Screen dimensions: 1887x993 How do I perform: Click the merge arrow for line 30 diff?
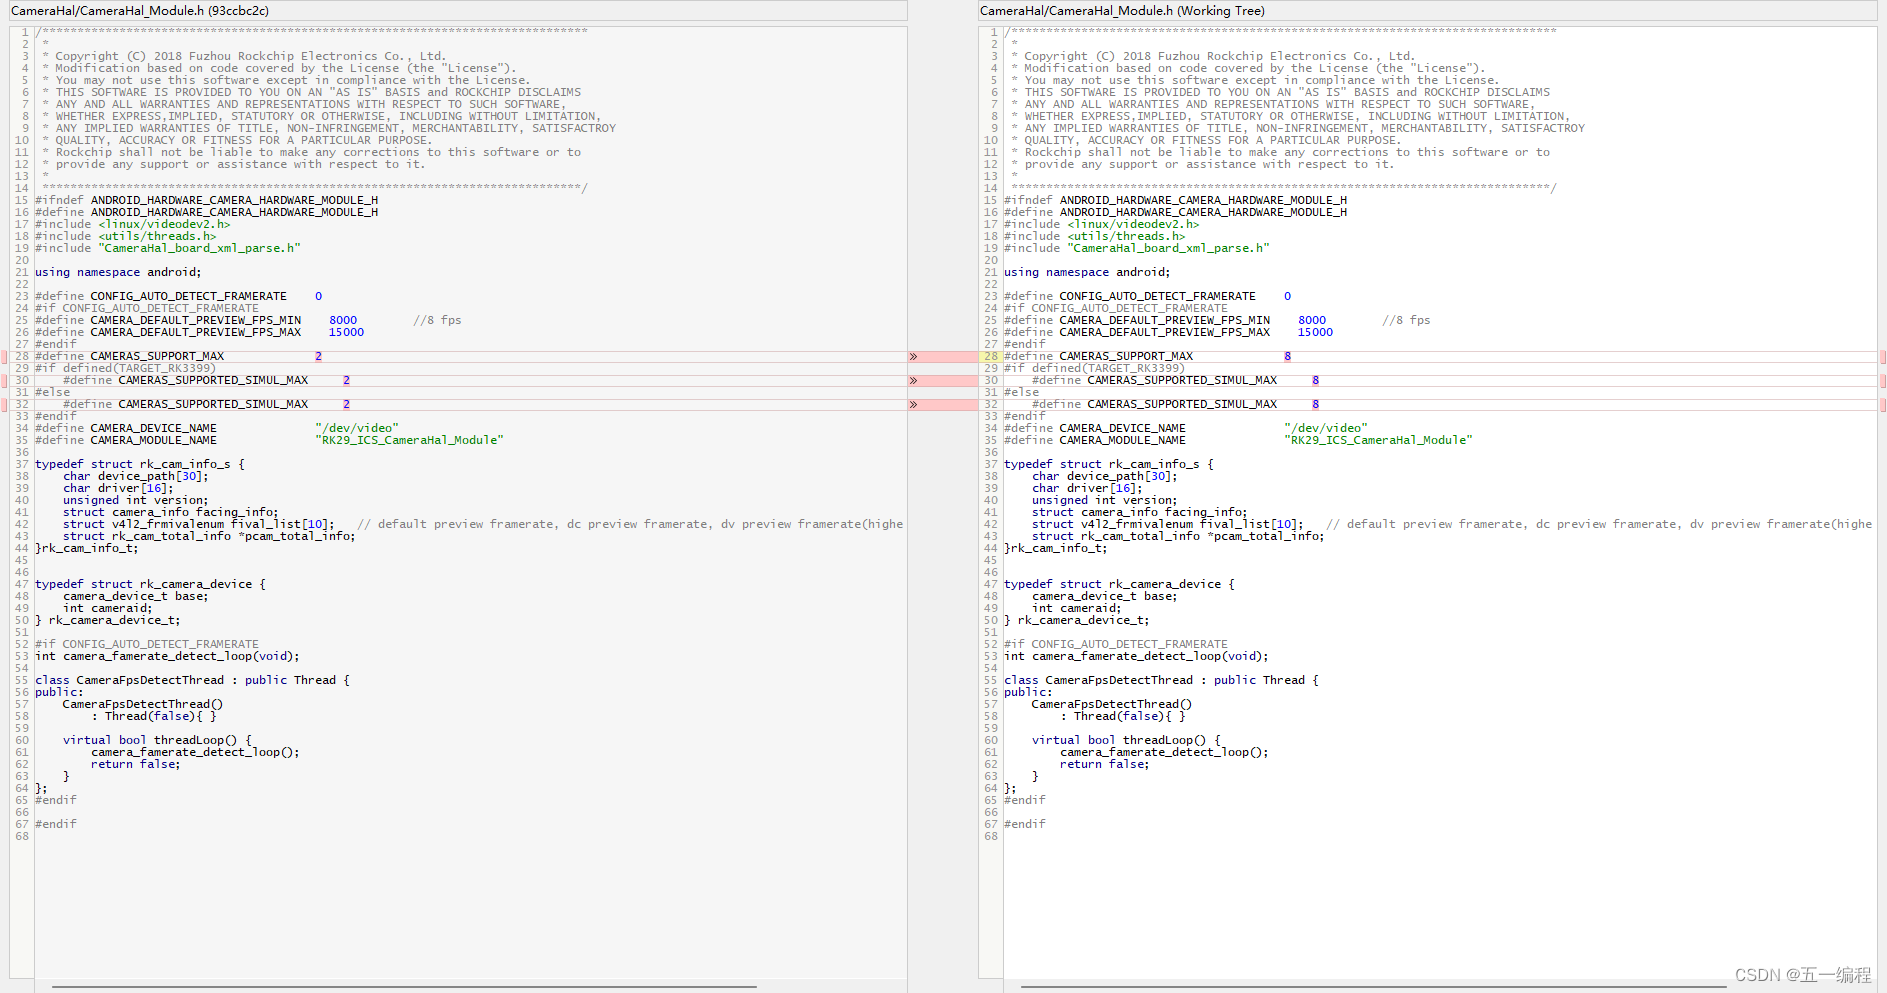(913, 381)
